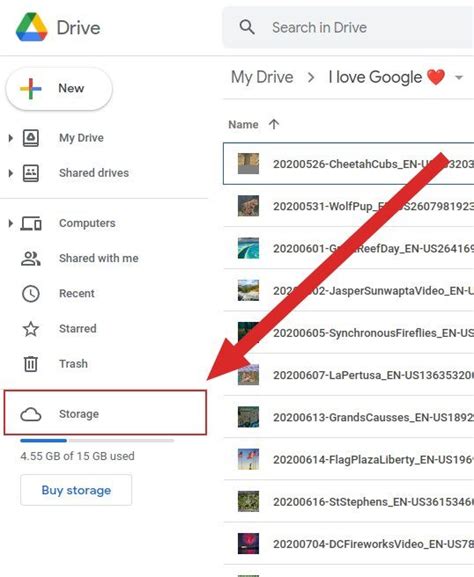This screenshot has width=474, height=577.
Task: Open Trash in sidebar
Action: click(73, 364)
